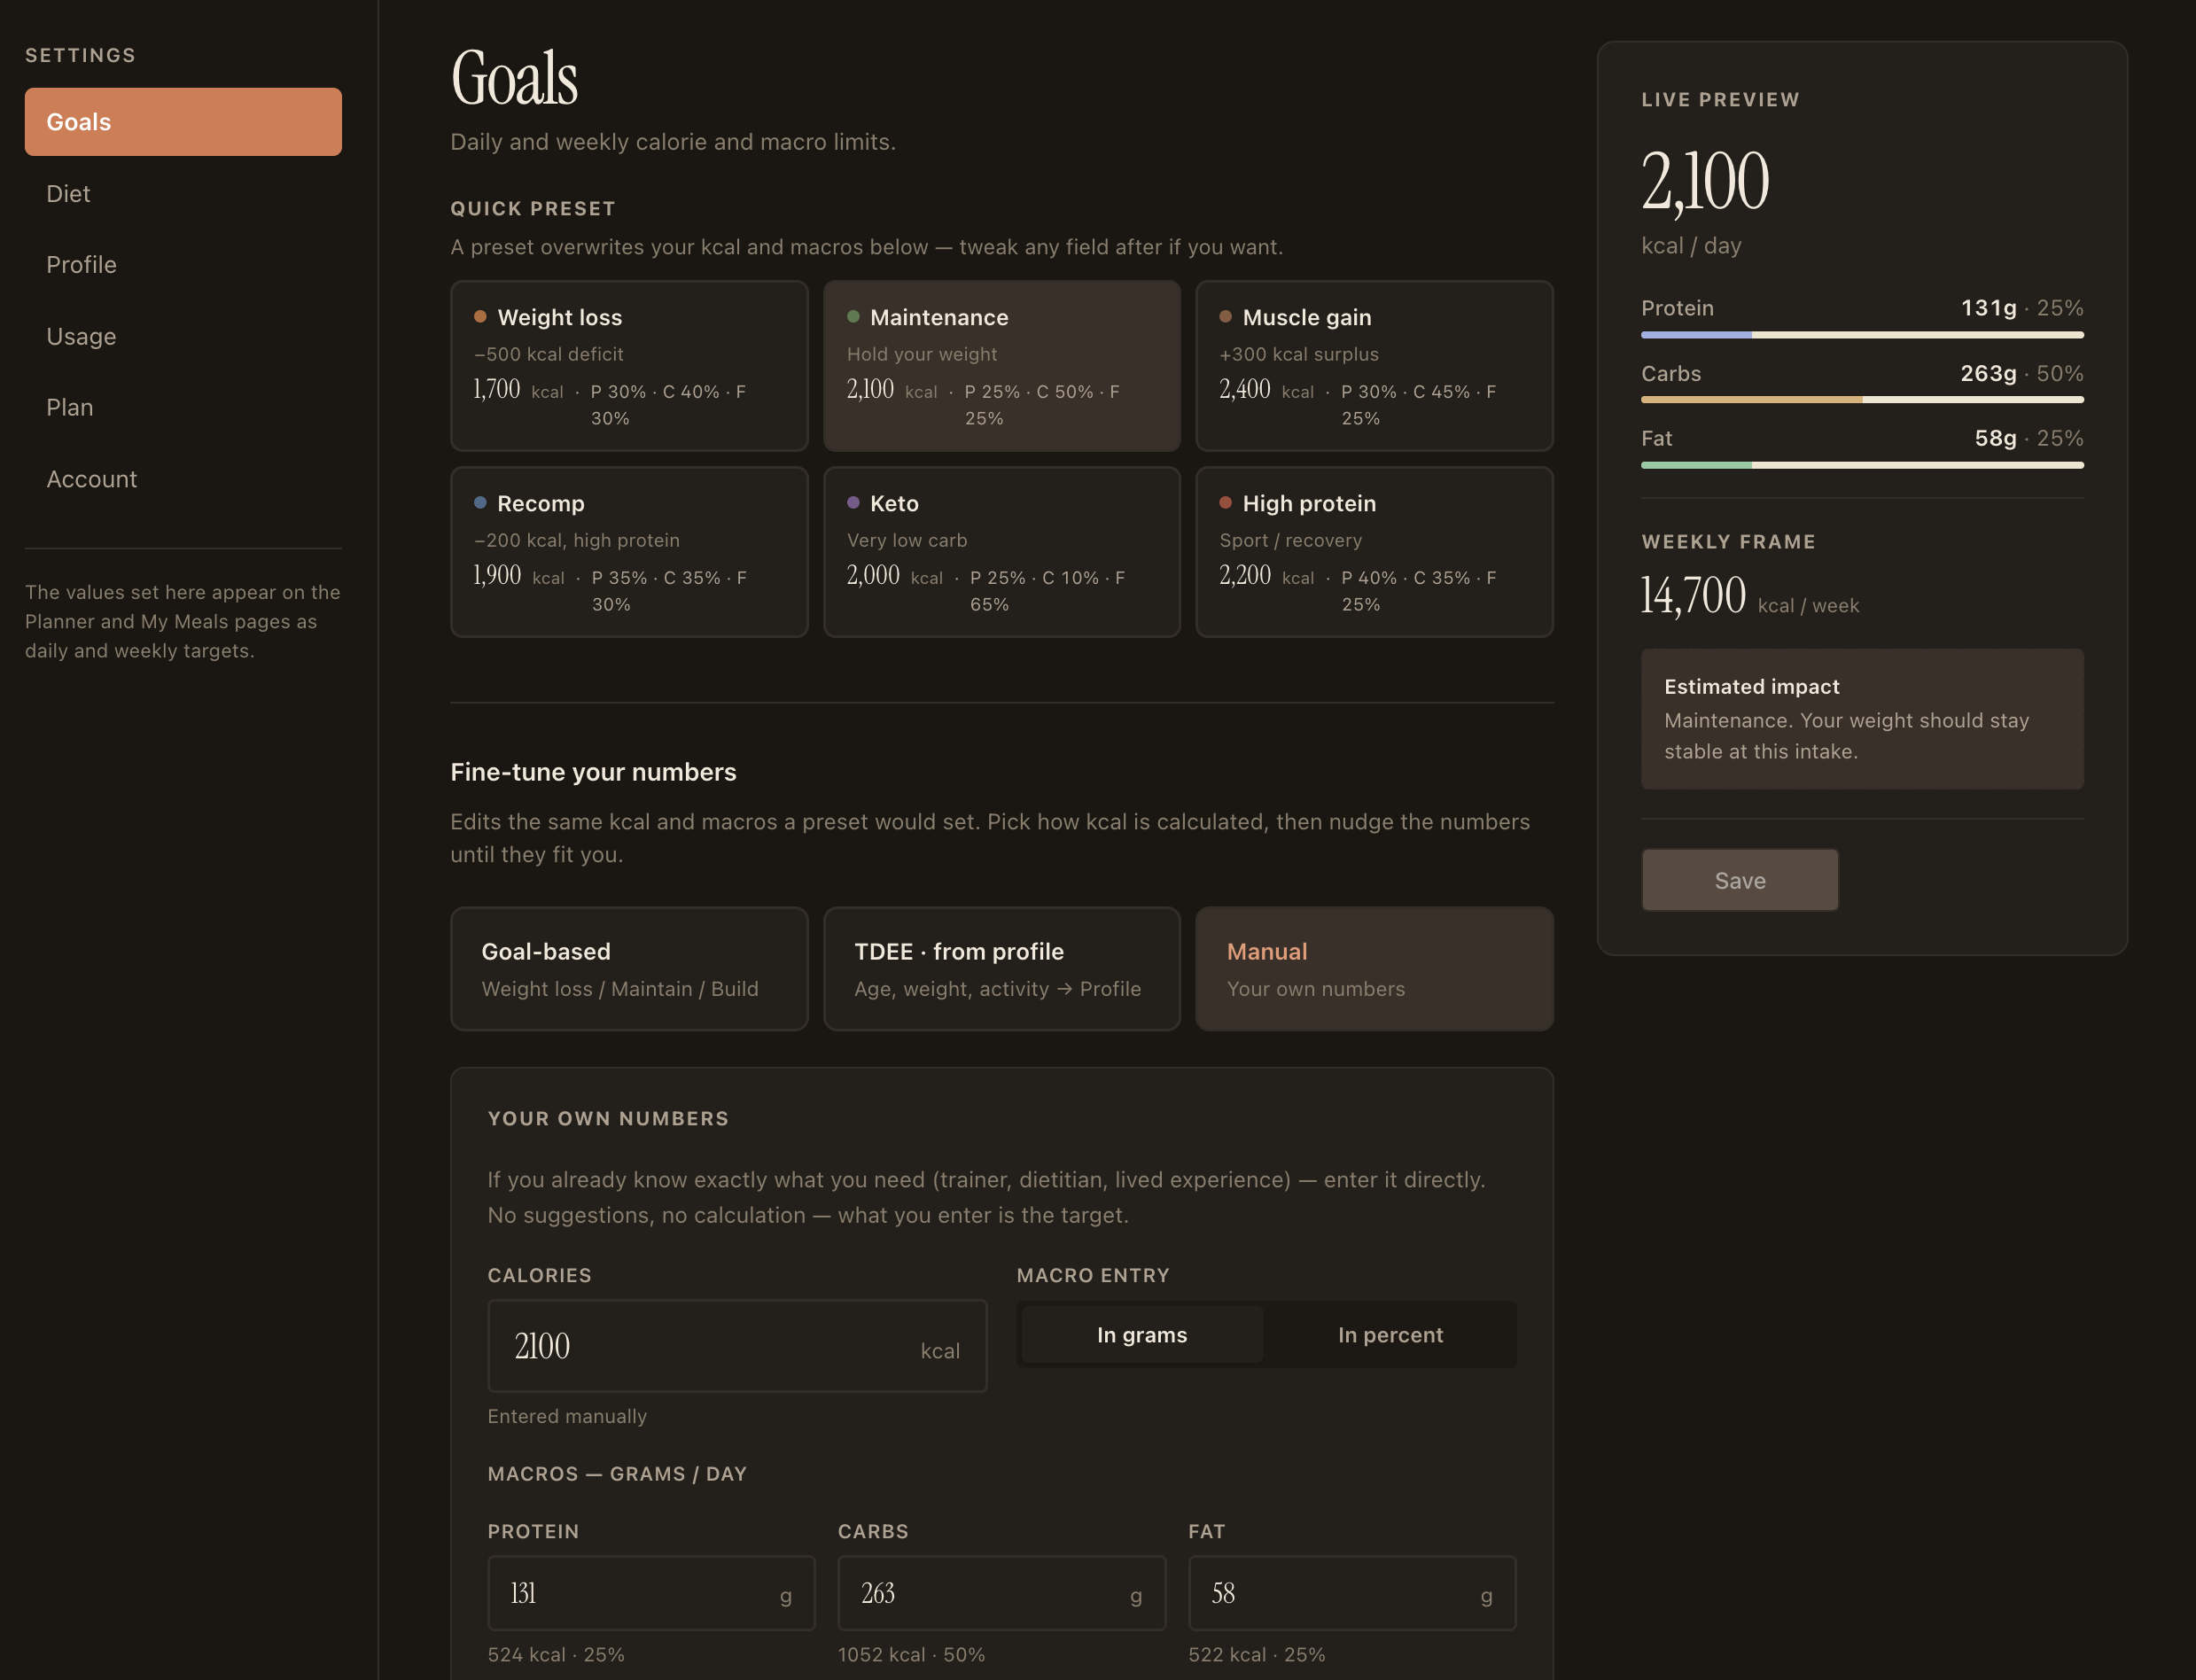The width and height of the screenshot is (2196, 1680).
Task: Click the green dot beside Maintenance
Action: pos(853,317)
